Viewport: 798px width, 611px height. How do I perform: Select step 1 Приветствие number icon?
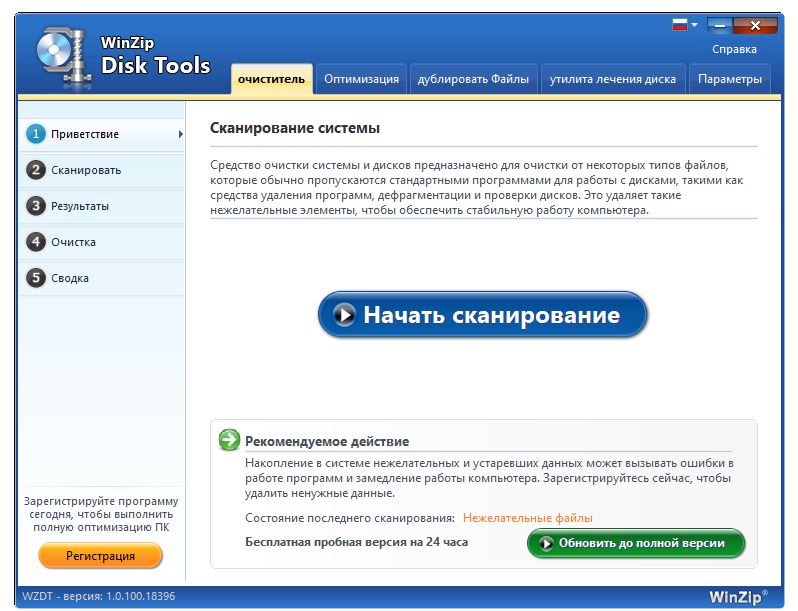36,134
